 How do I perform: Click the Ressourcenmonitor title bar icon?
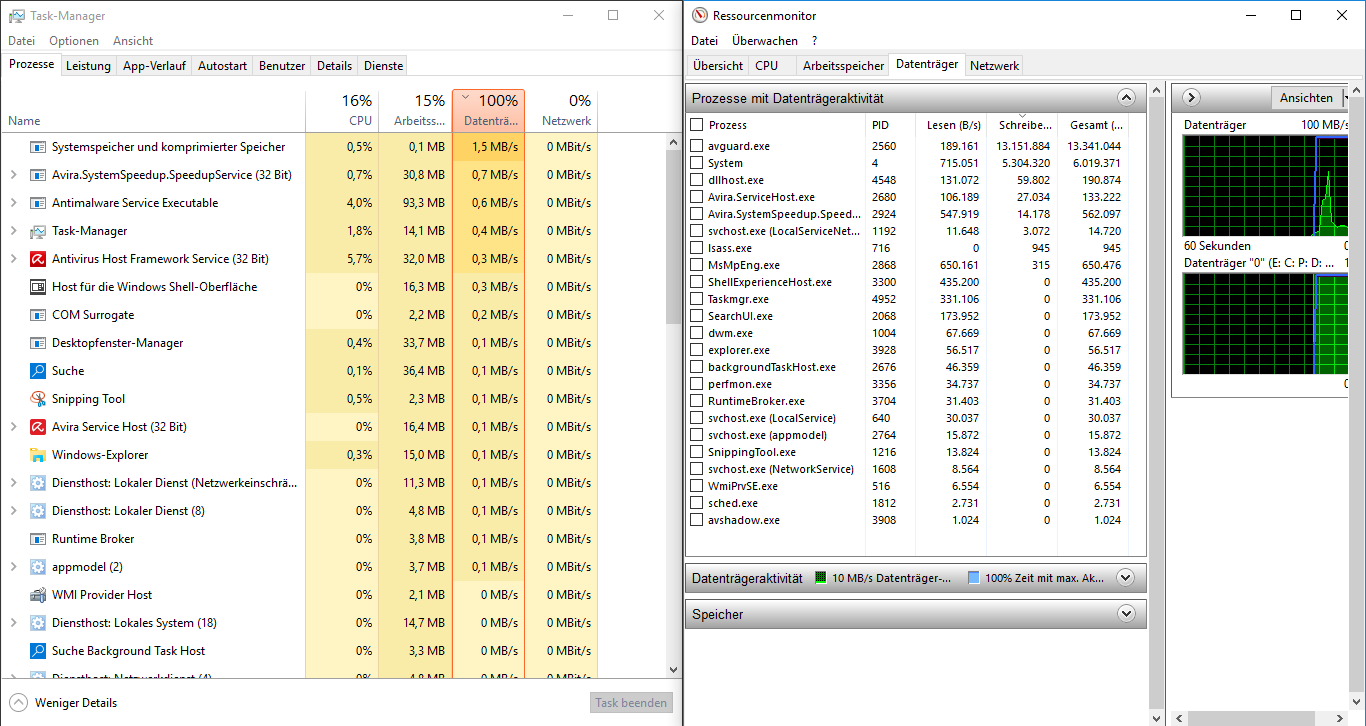point(699,16)
